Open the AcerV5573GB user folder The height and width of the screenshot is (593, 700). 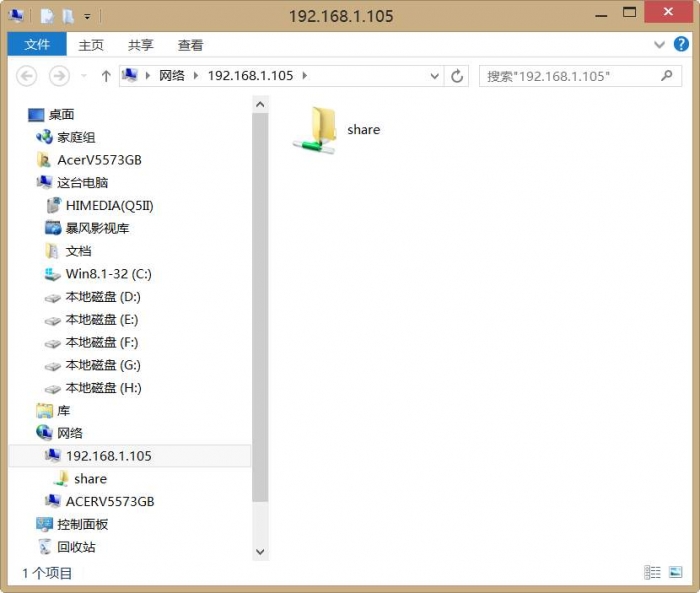pyautogui.click(x=89, y=160)
